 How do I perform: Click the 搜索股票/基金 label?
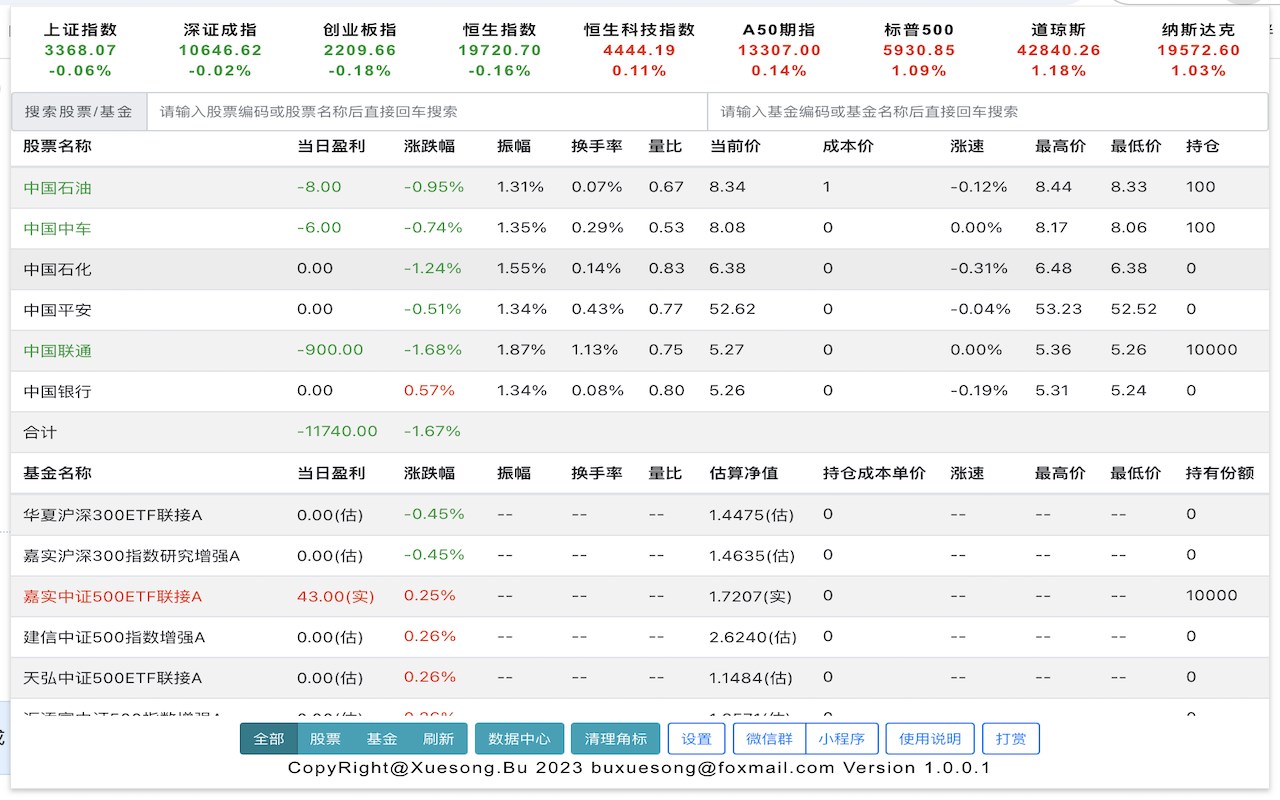79,112
